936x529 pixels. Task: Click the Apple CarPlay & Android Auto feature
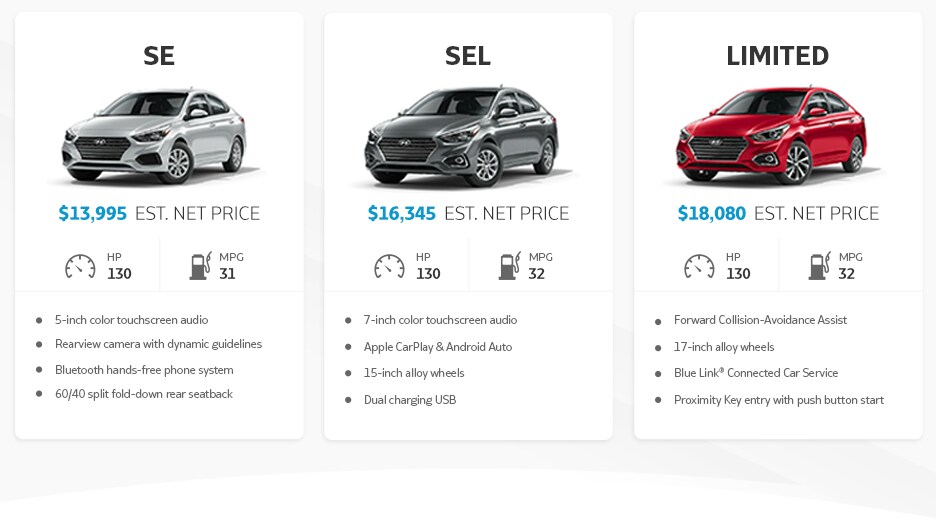pyautogui.click(x=438, y=347)
